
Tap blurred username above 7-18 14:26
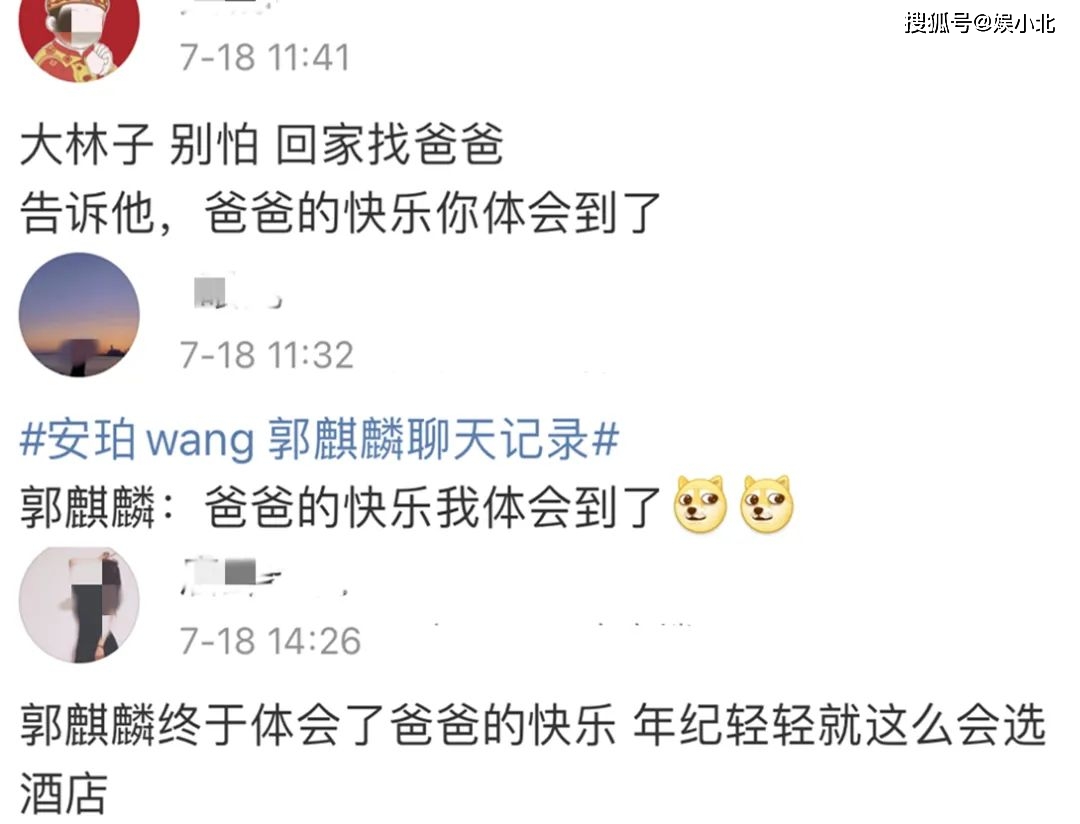(231, 576)
